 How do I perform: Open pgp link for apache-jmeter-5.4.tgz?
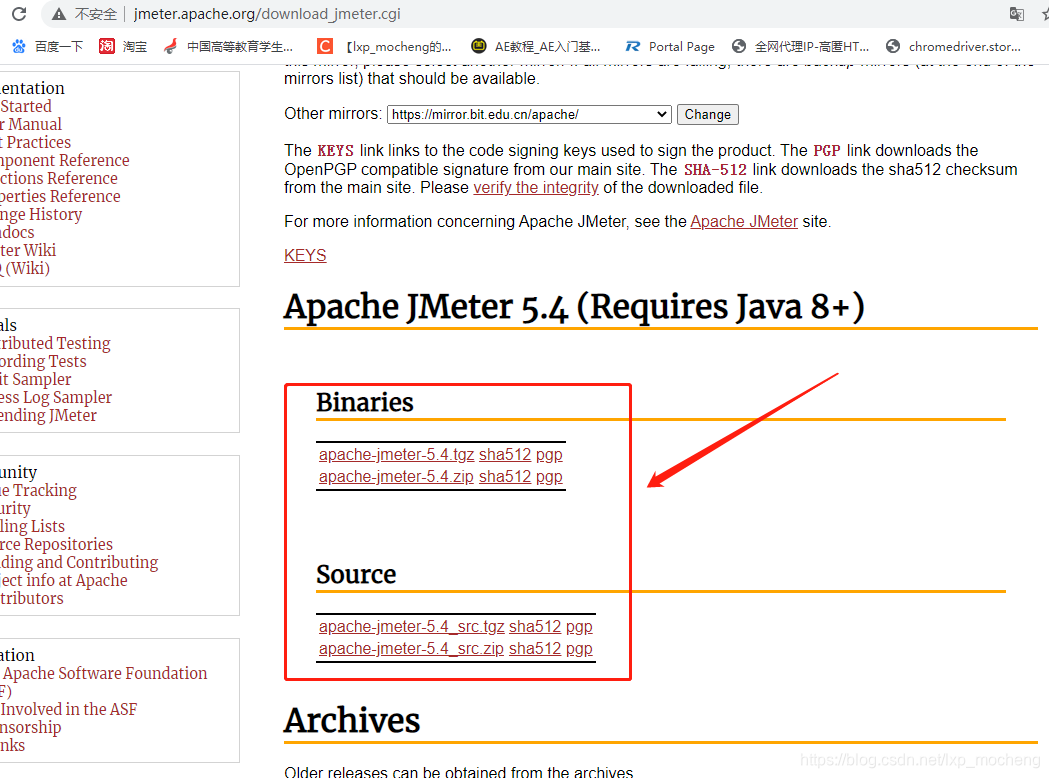click(549, 455)
